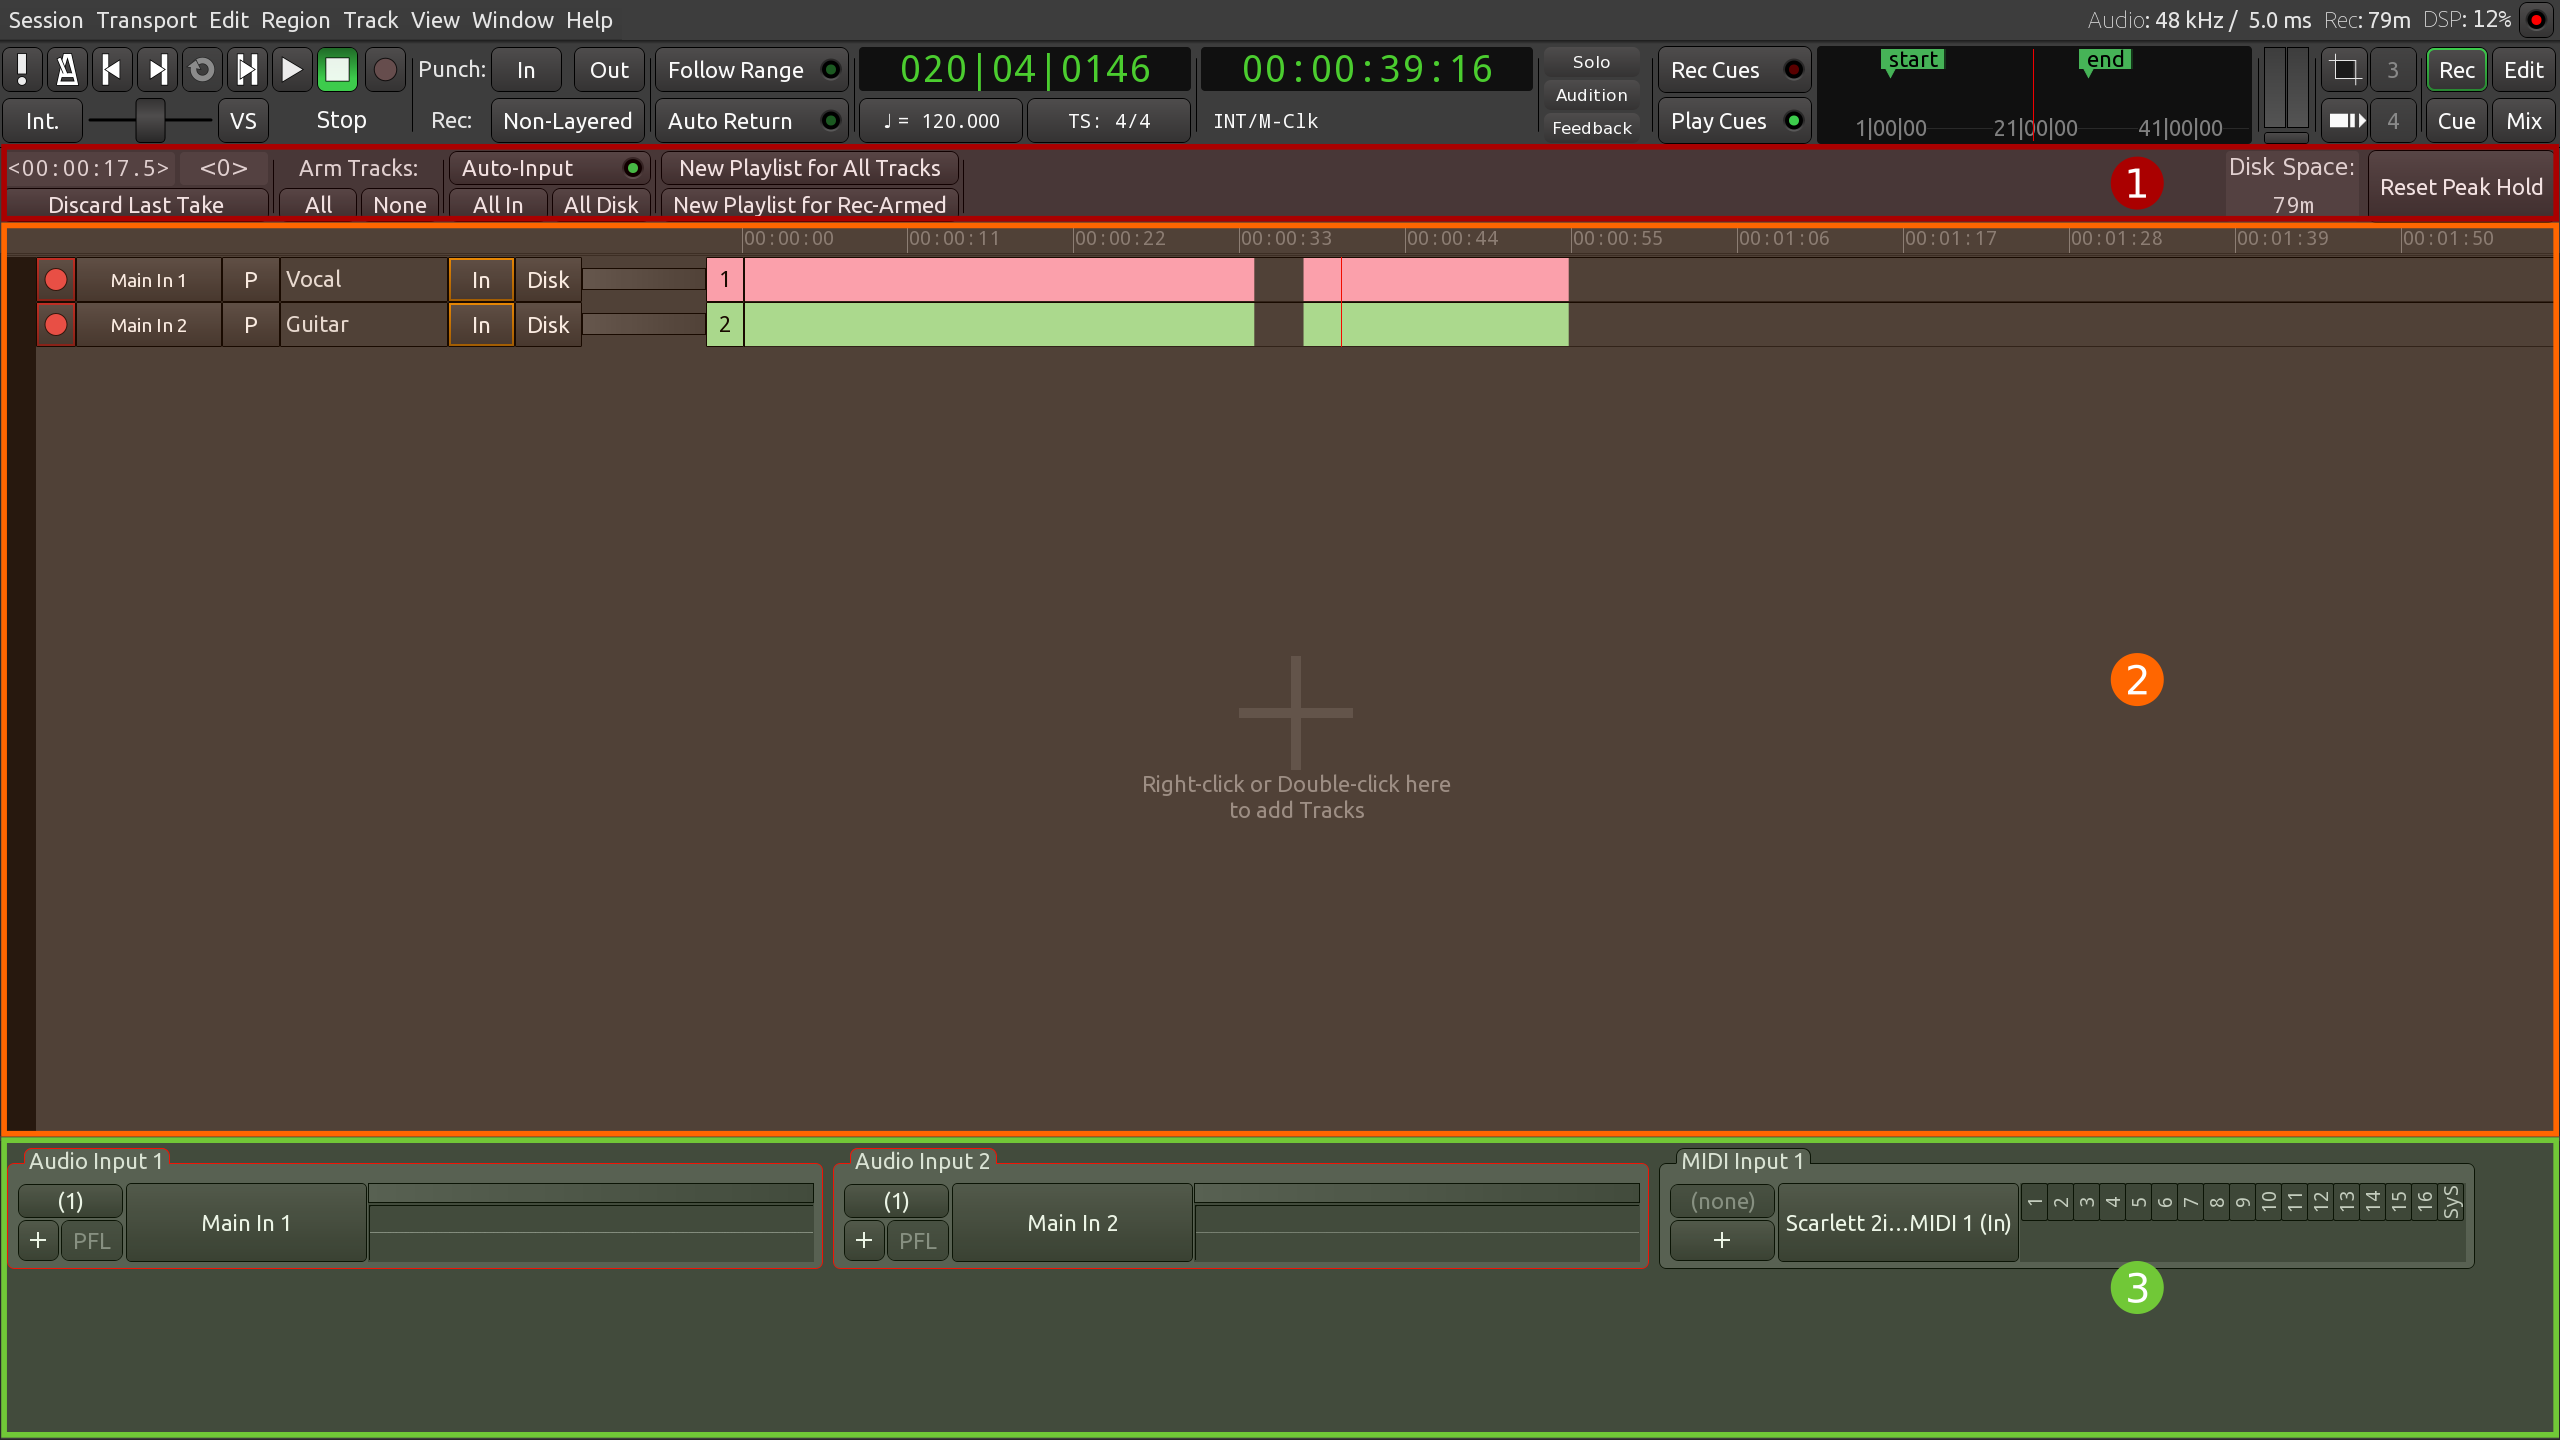Screen dimensions: 2560x1440
Task: Click Reset Peak Hold button
Action: click(x=2461, y=187)
